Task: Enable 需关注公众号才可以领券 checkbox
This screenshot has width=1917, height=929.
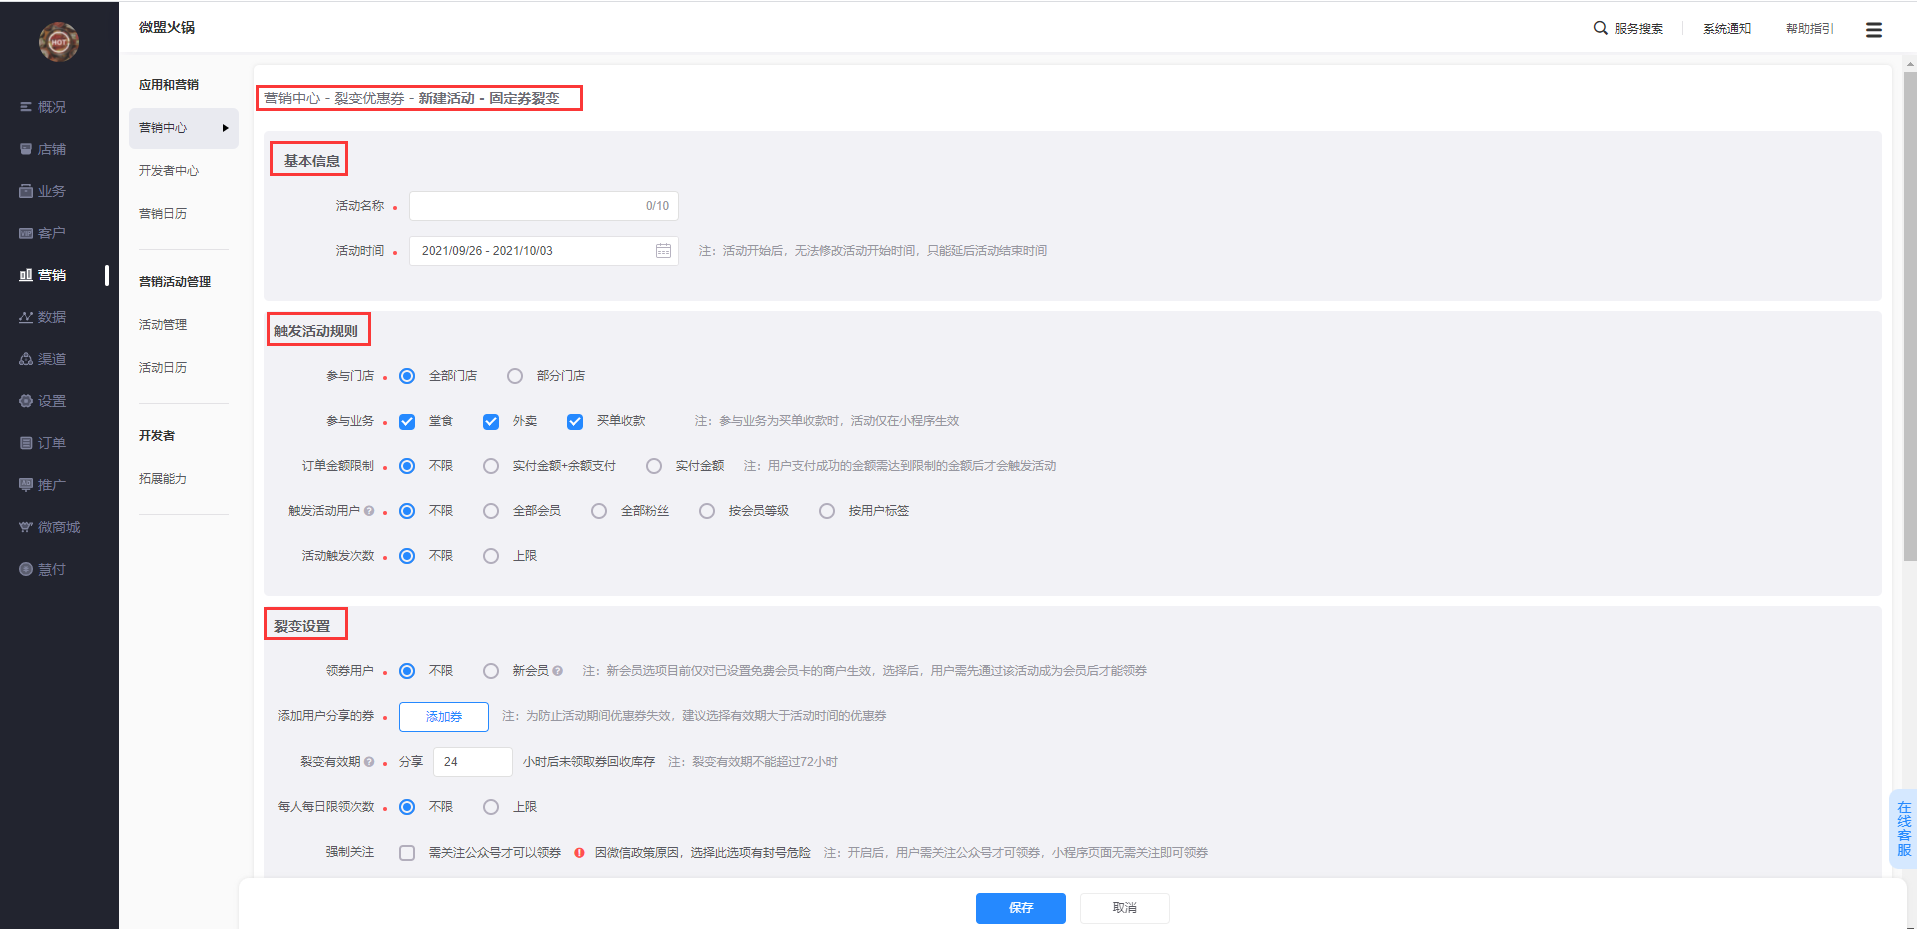Action: (407, 853)
